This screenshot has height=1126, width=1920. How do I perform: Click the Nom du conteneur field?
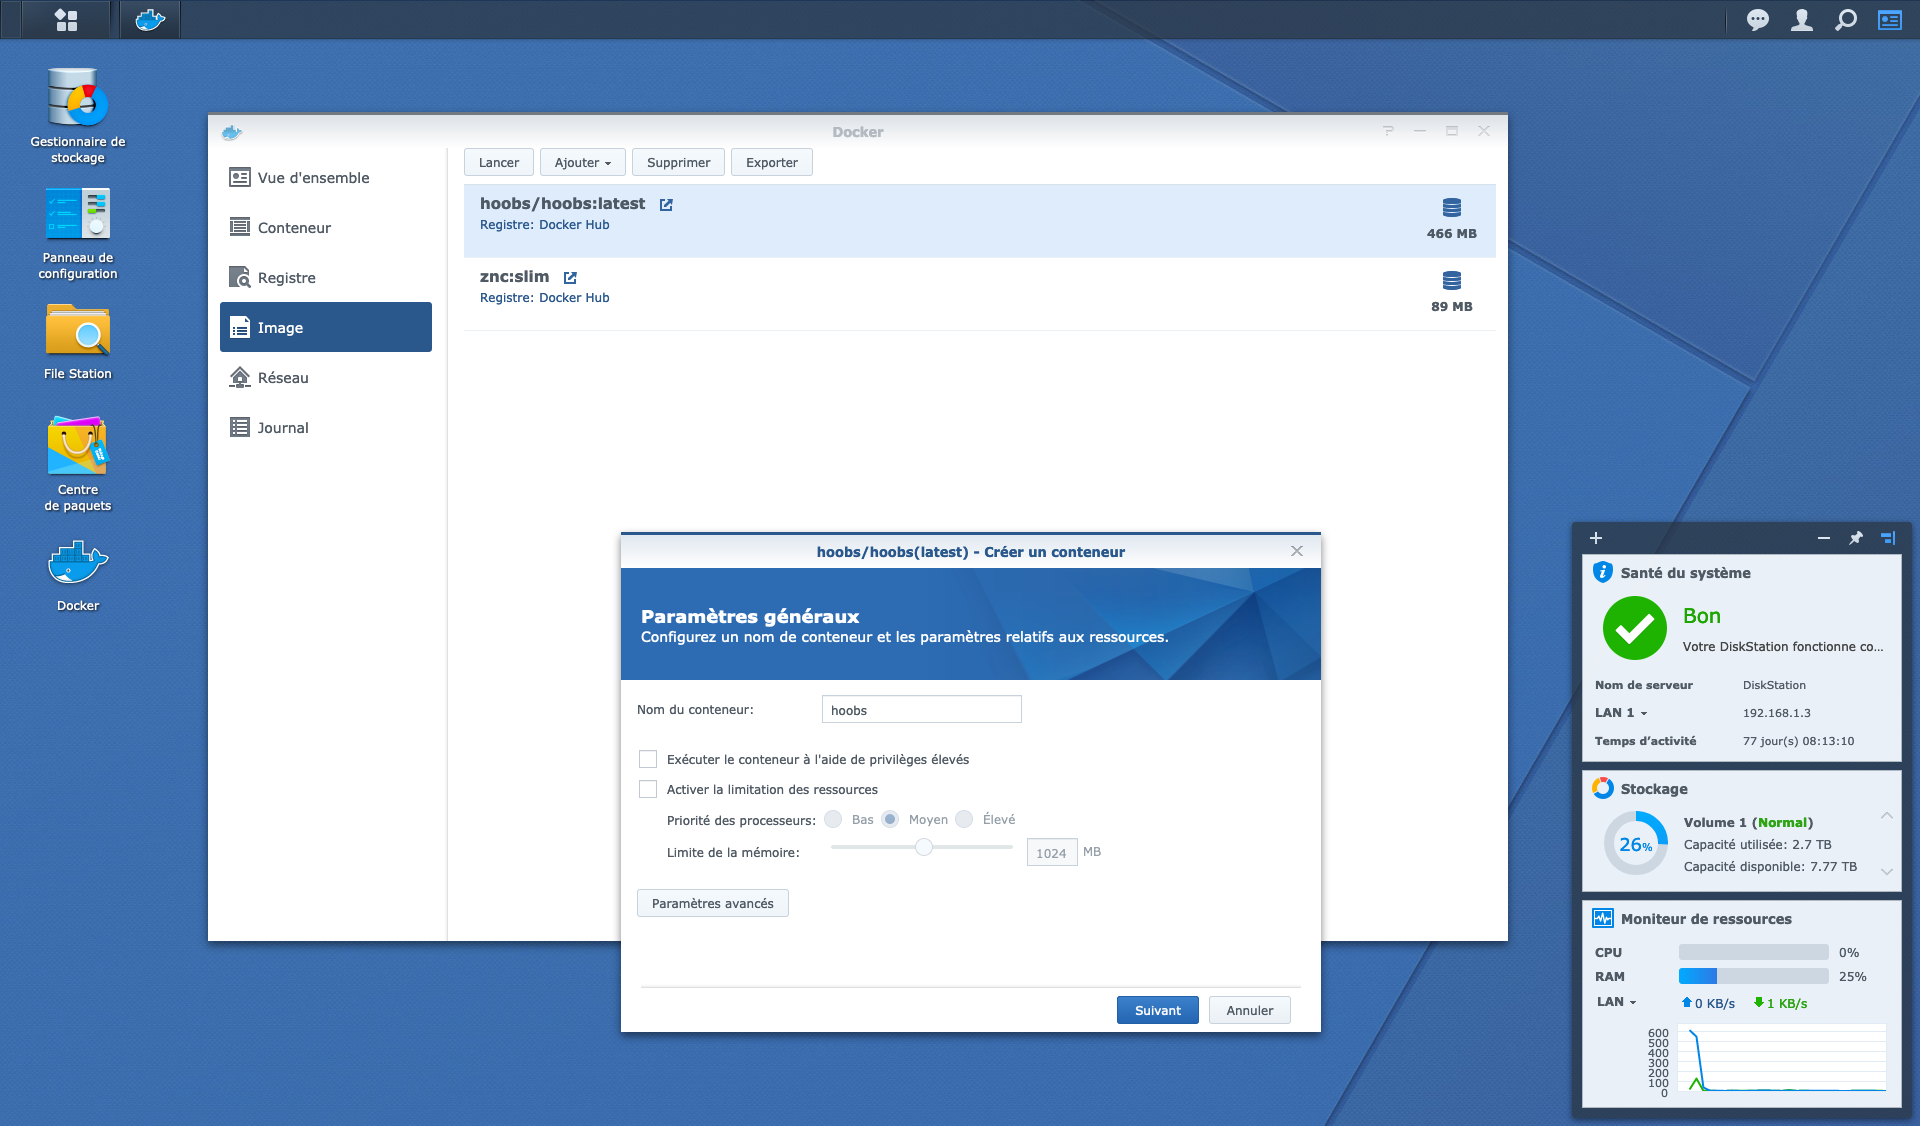pos(922,709)
